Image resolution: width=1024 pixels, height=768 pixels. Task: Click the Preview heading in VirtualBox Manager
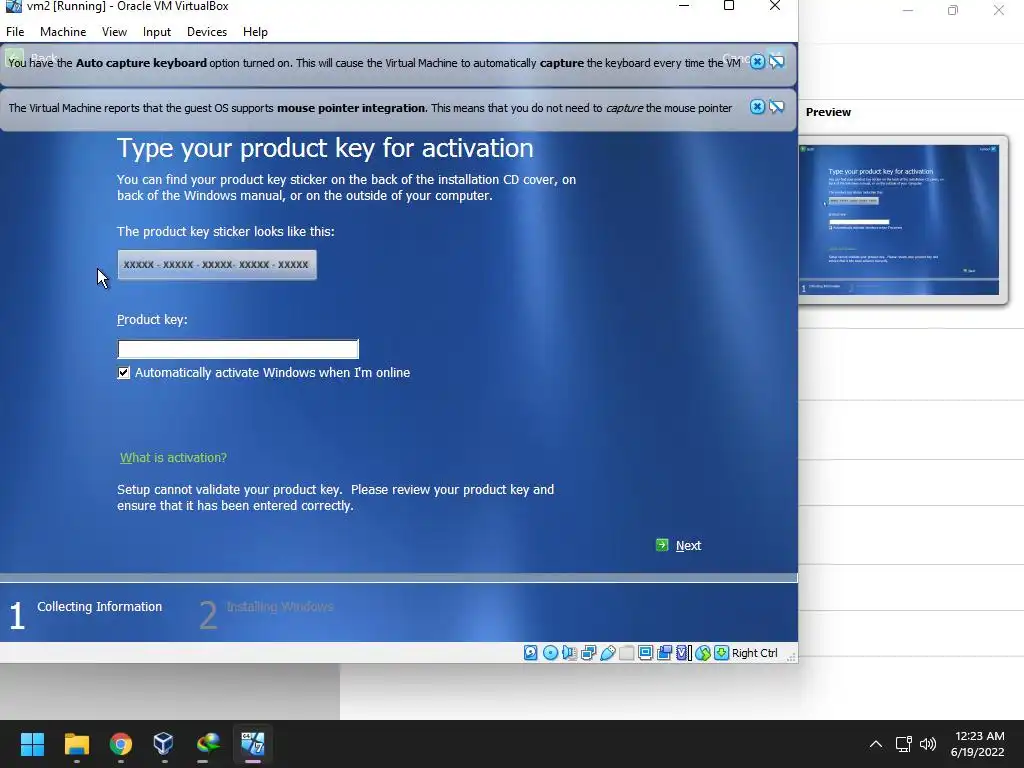(x=828, y=112)
